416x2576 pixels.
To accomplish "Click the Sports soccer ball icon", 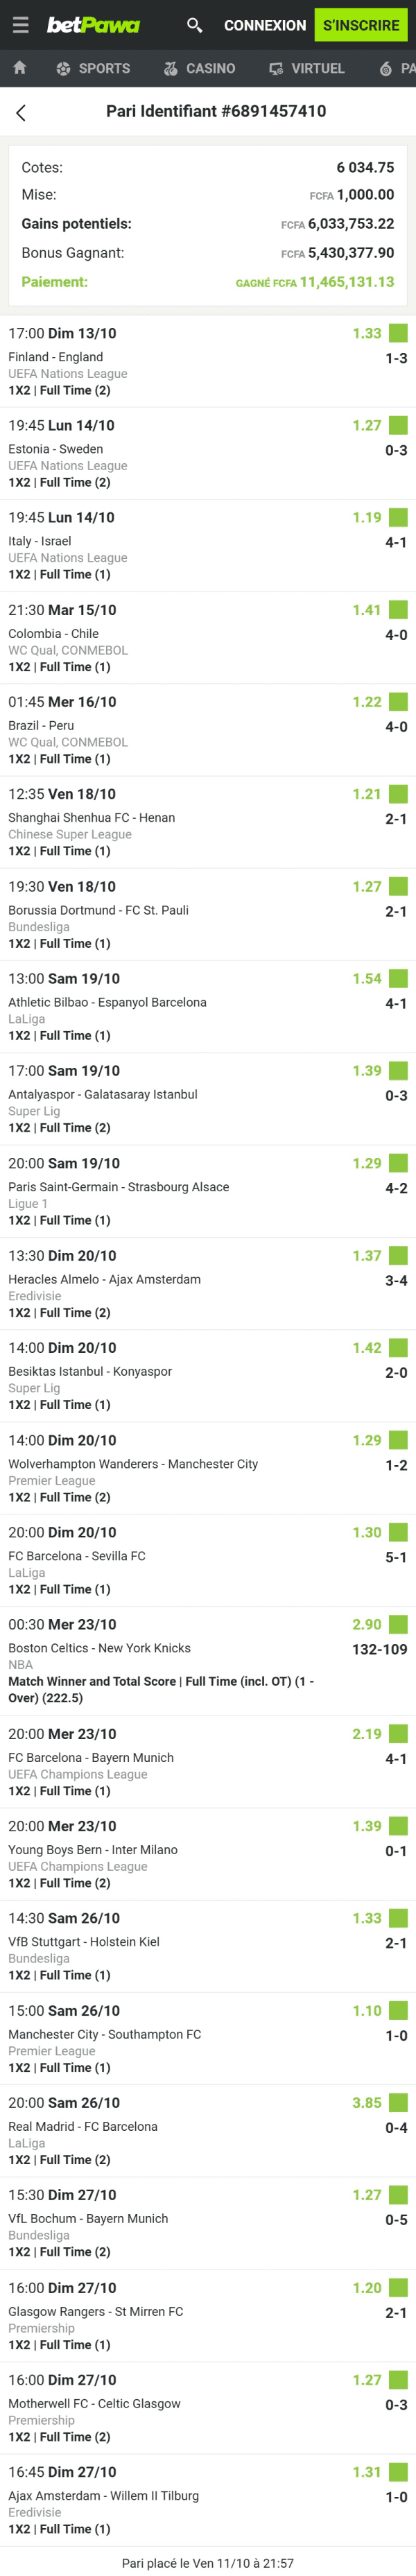I will 63,68.
